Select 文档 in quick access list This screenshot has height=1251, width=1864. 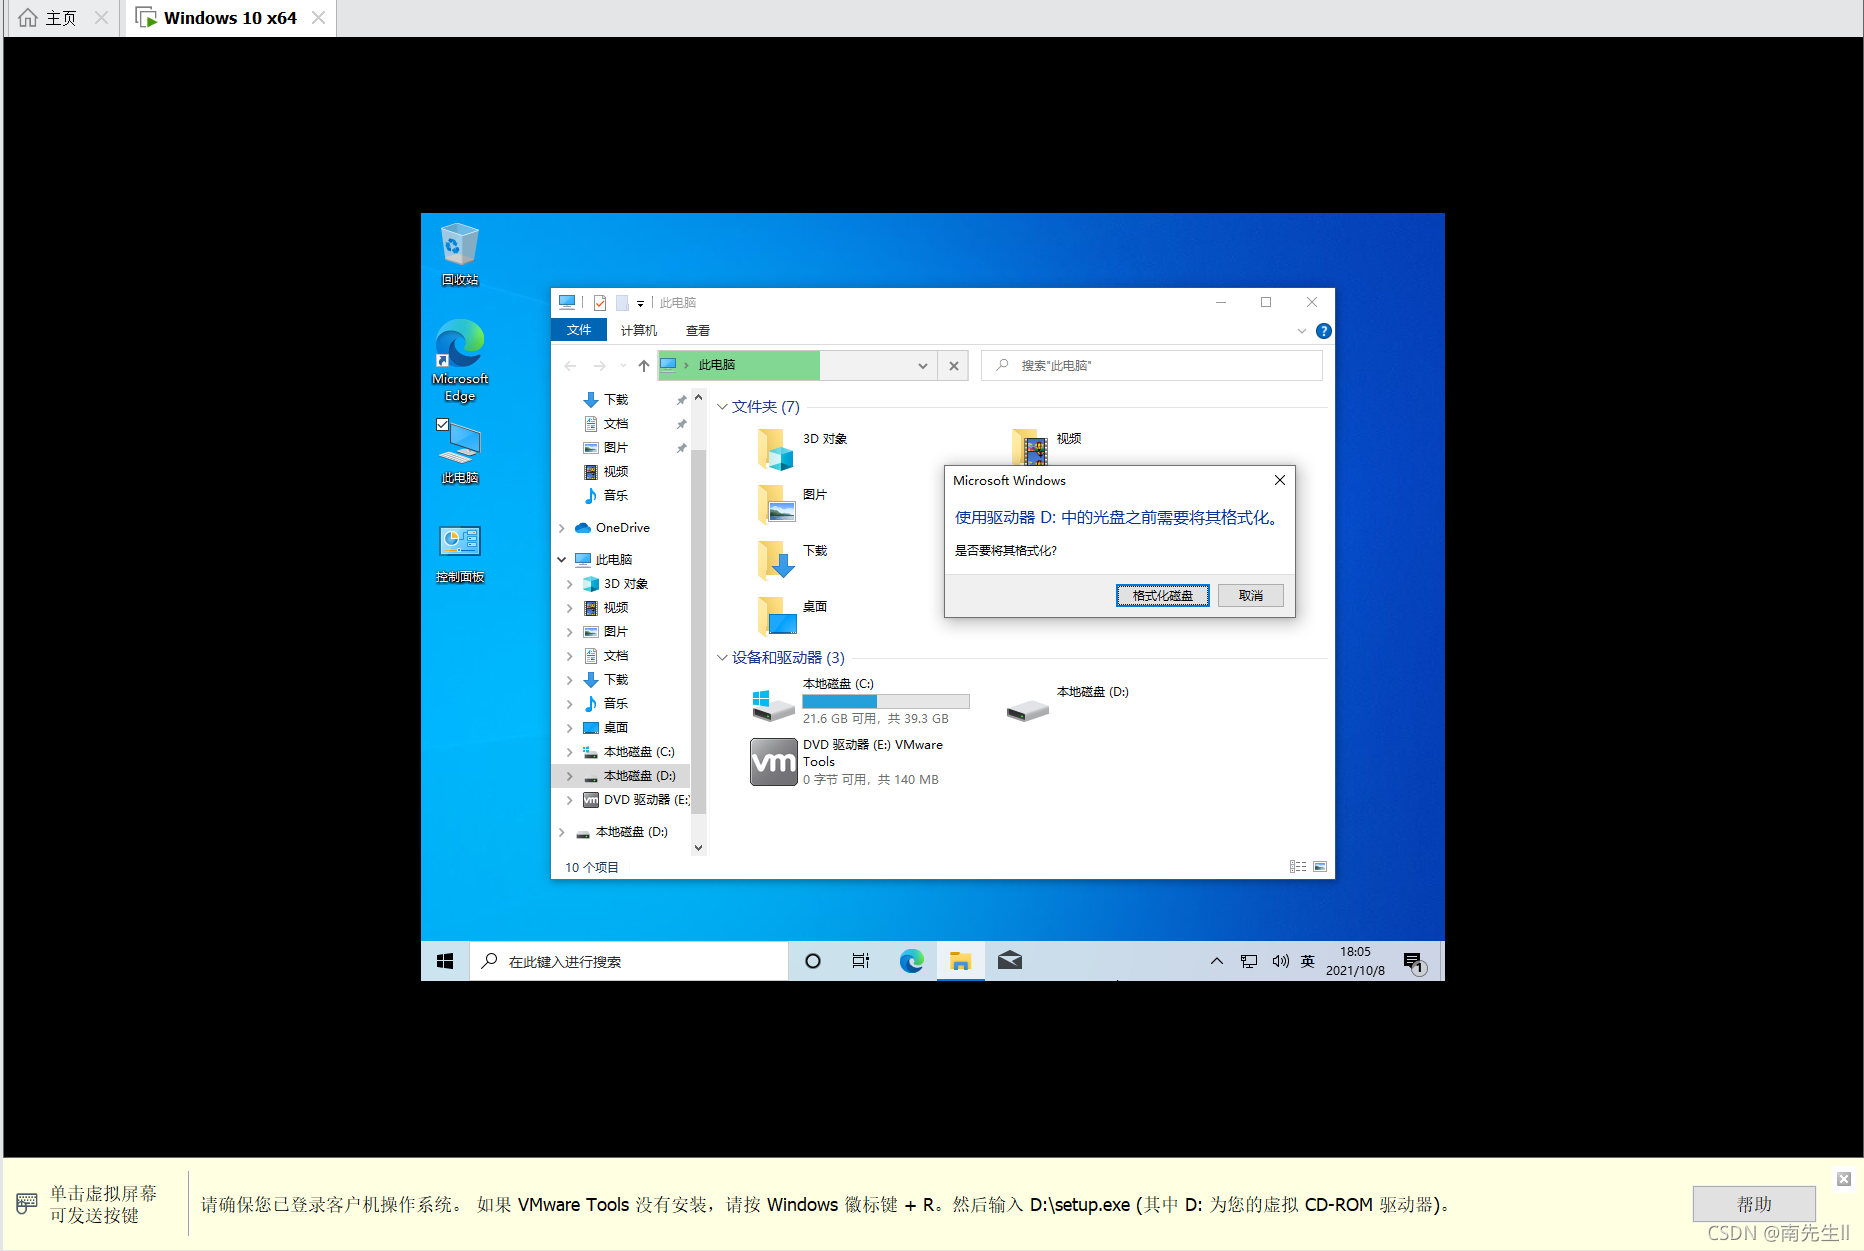point(616,423)
